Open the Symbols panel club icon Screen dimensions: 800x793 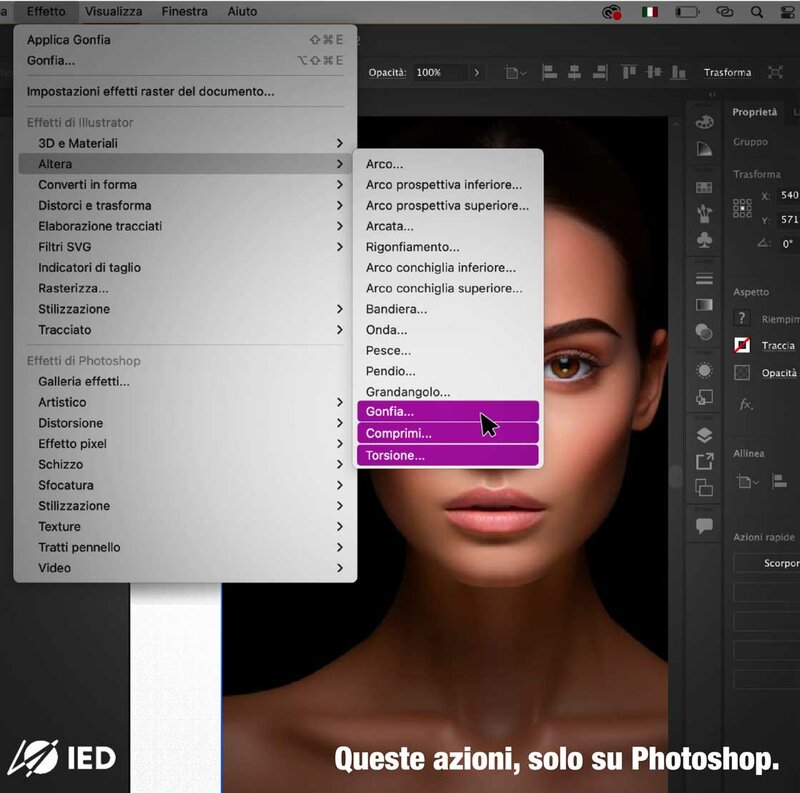click(x=704, y=240)
